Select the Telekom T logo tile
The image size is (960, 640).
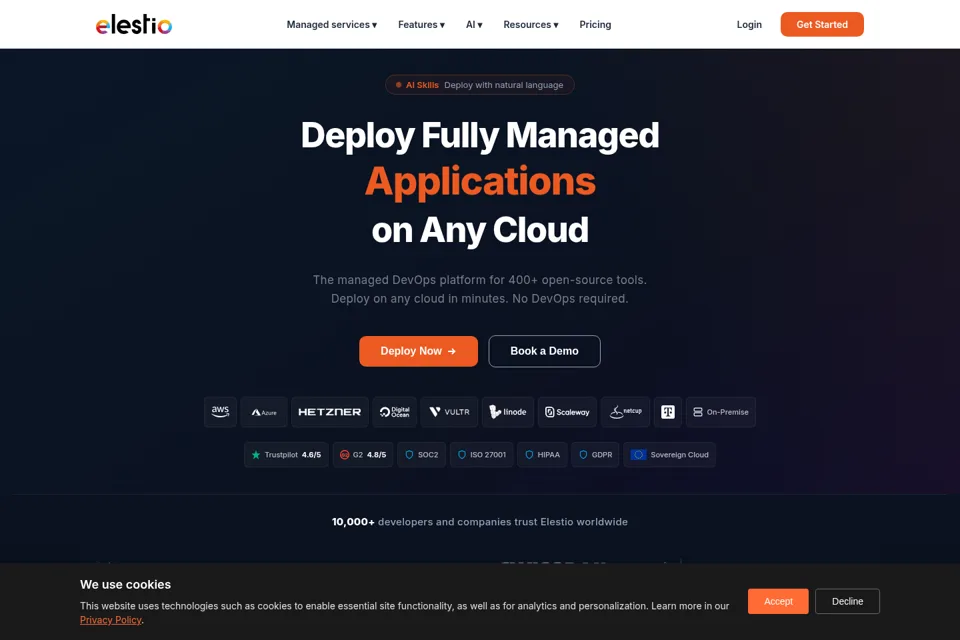click(668, 412)
